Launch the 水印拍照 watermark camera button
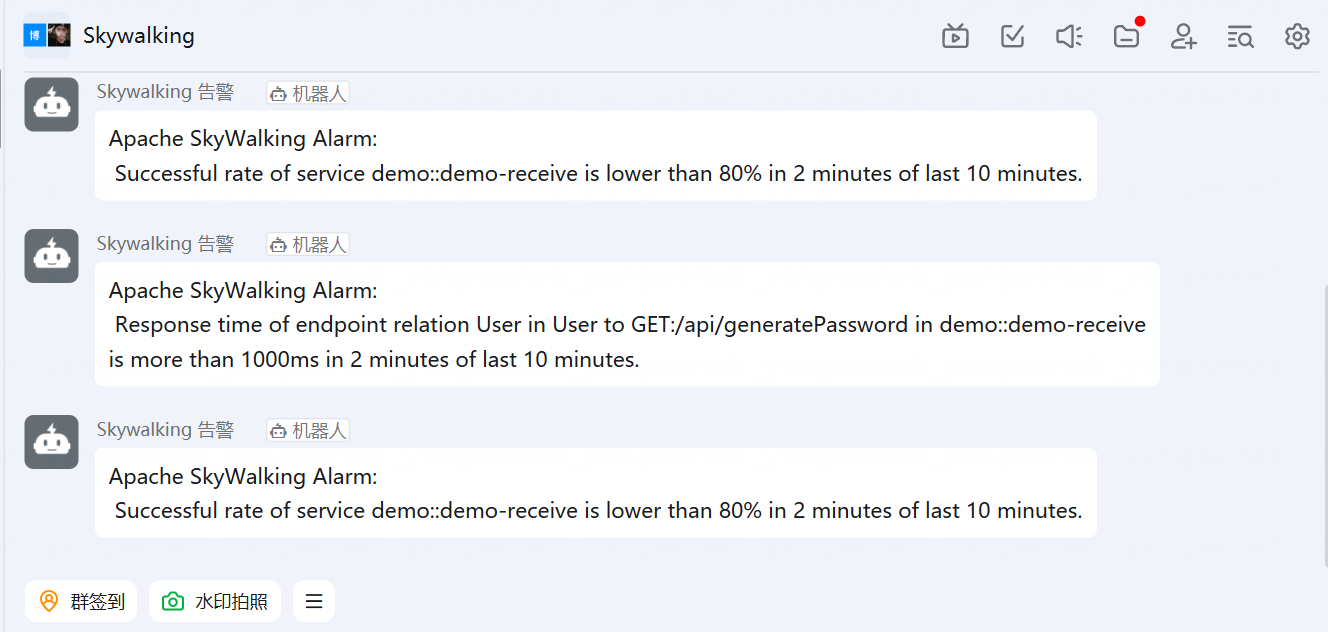 coord(215,601)
